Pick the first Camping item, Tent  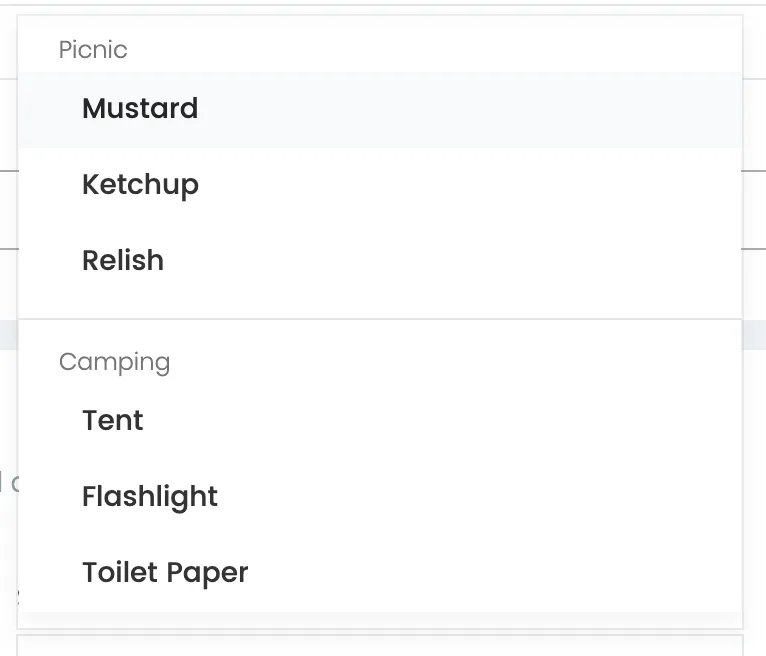pyautogui.click(x=380, y=421)
